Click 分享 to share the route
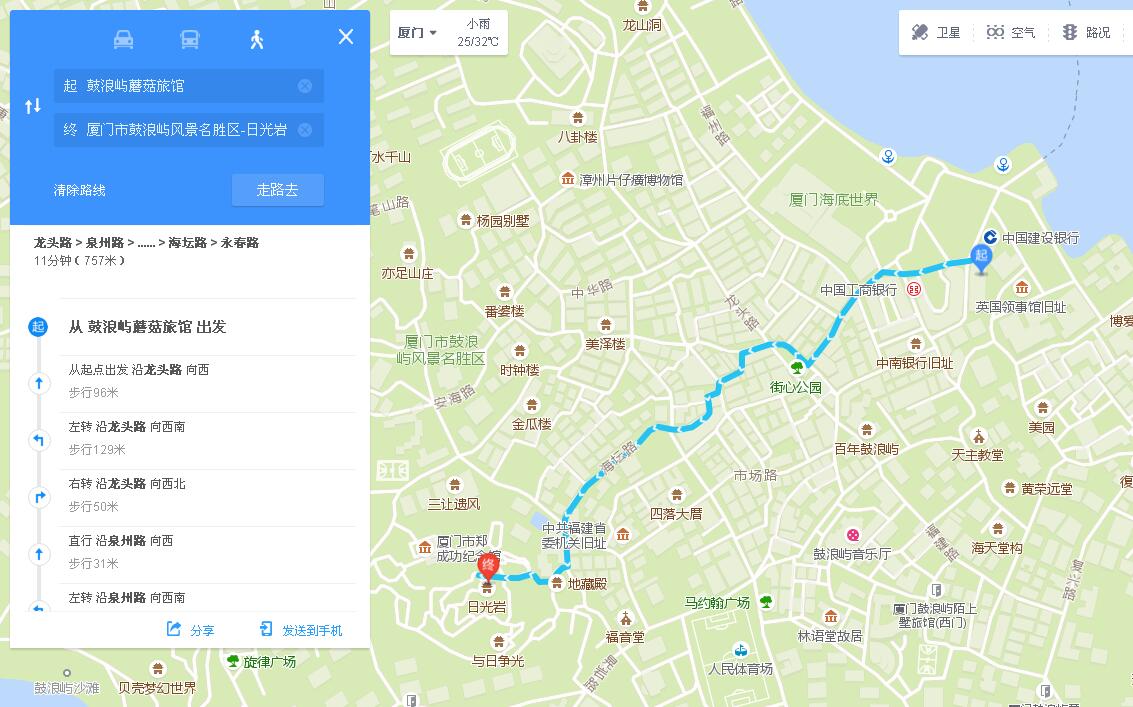 (x=191, y=630)
